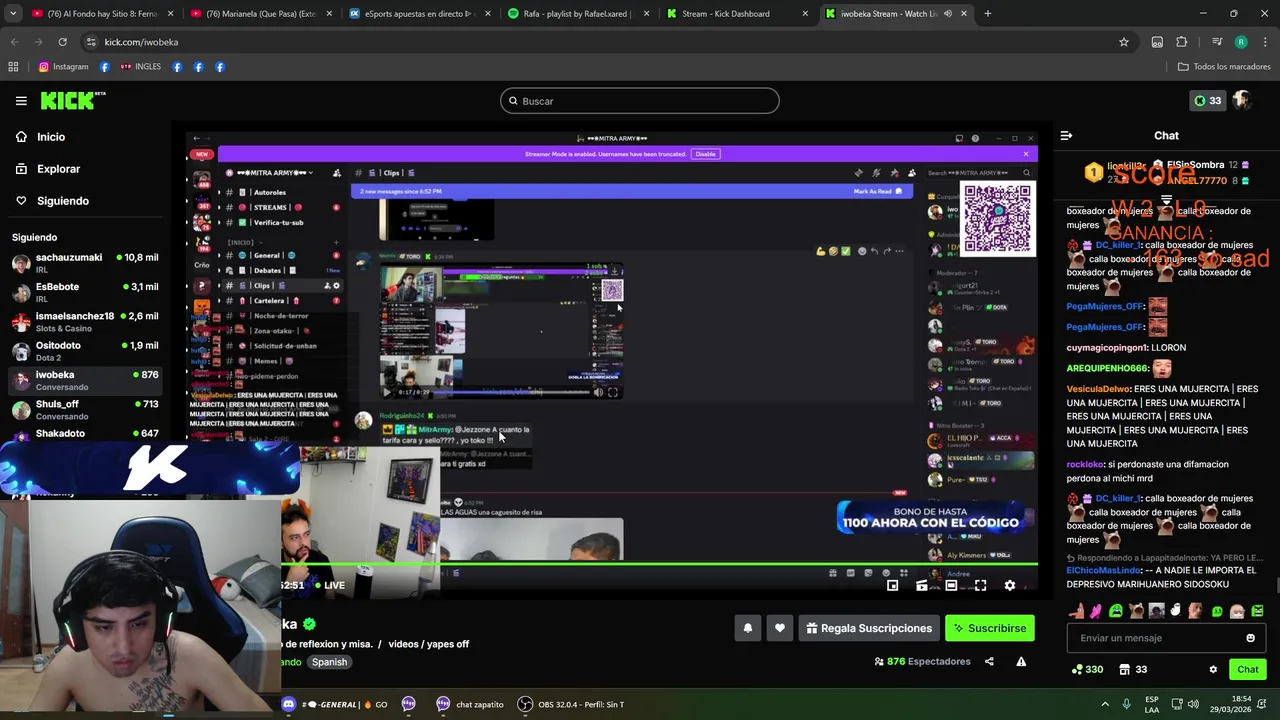Toggle mini player mode in the video
Viewport: 1280px width, 720px height.
click(892, 586)
